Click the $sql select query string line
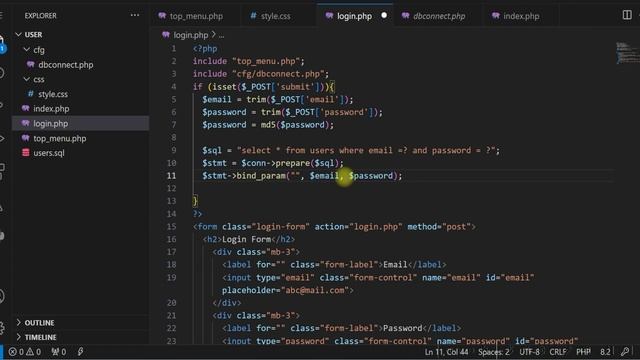The height and width of the screenshot is (360, 640). 351,150
